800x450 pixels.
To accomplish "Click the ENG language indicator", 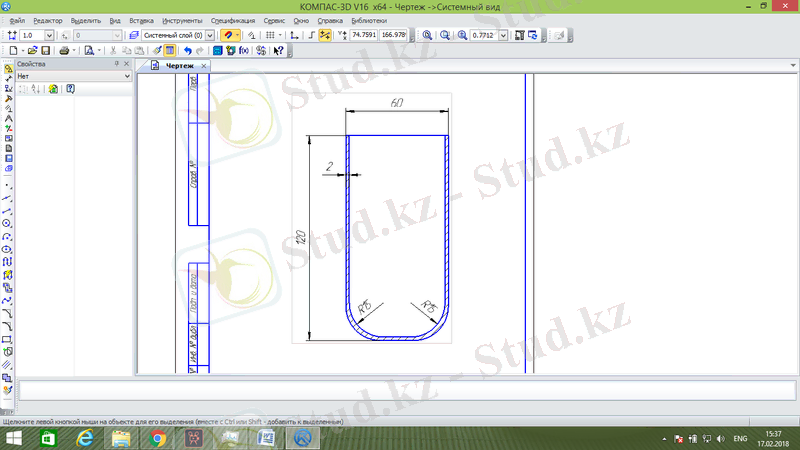I will (x=740, y=439).
